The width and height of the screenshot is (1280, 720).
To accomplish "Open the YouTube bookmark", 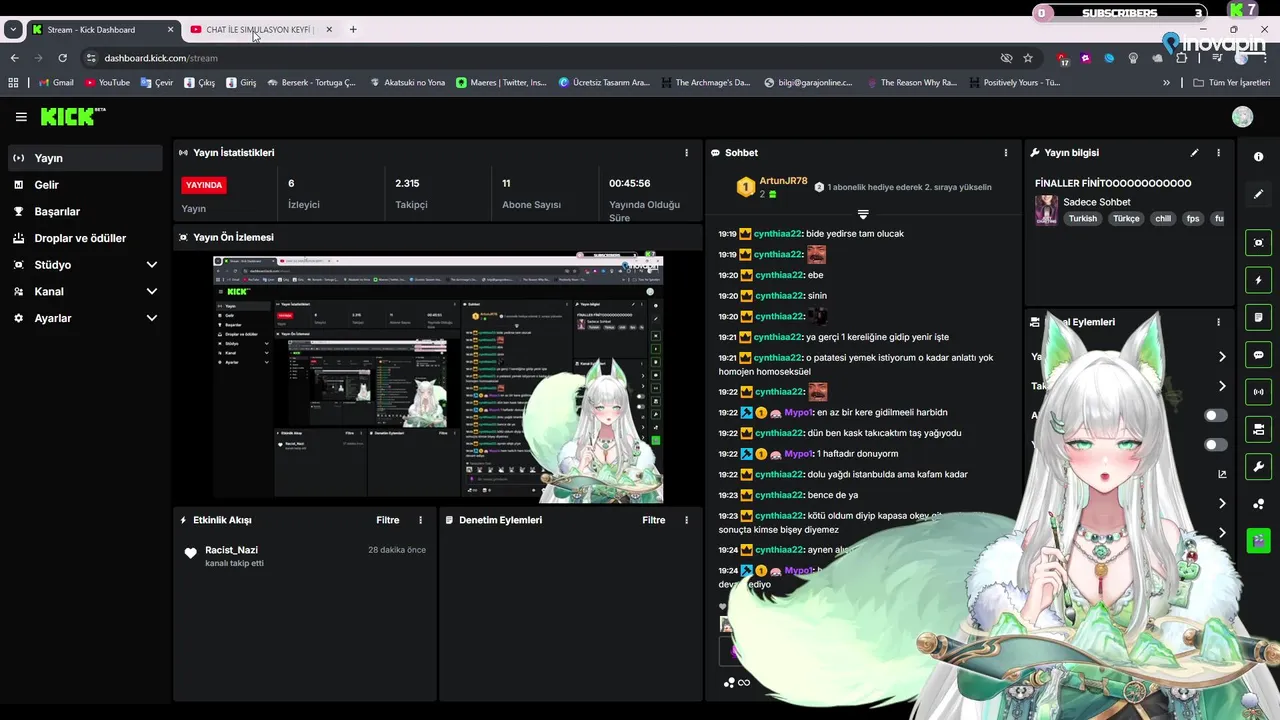I will click(107, 83).
